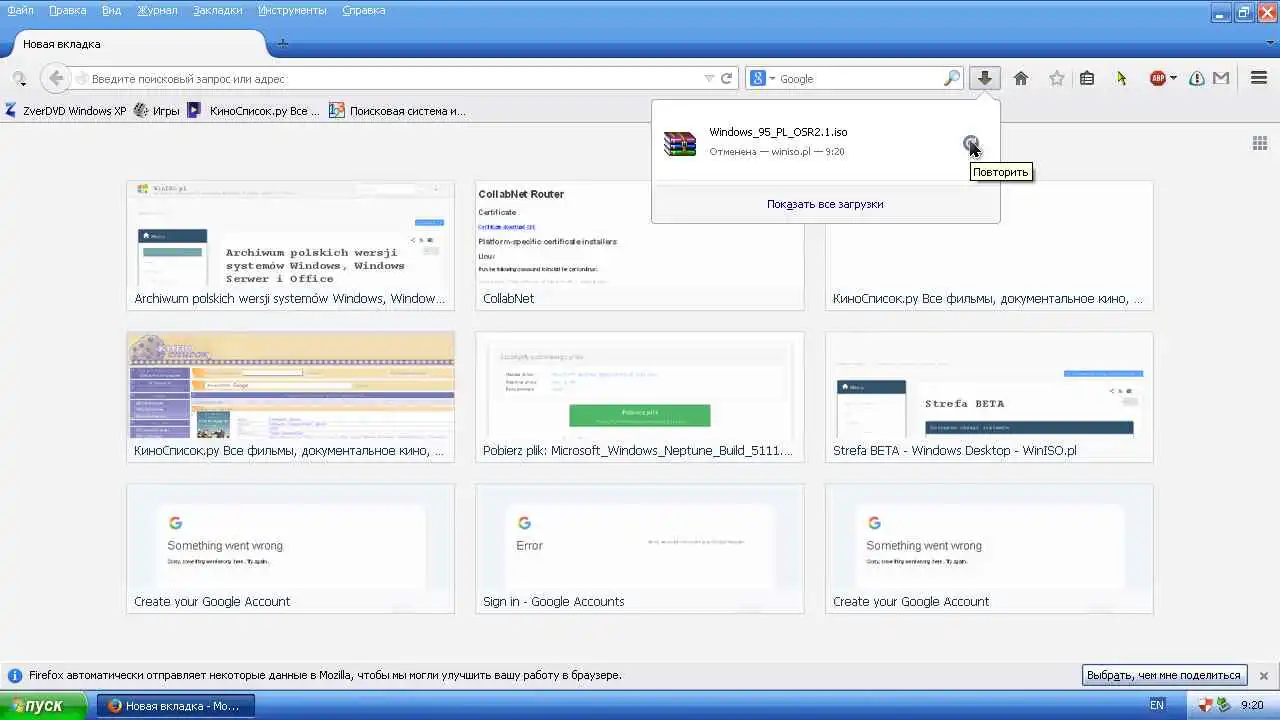This screenshot has height=720, width=1280.
Task: Open the Инструменты menu
Action: [292, 10]
